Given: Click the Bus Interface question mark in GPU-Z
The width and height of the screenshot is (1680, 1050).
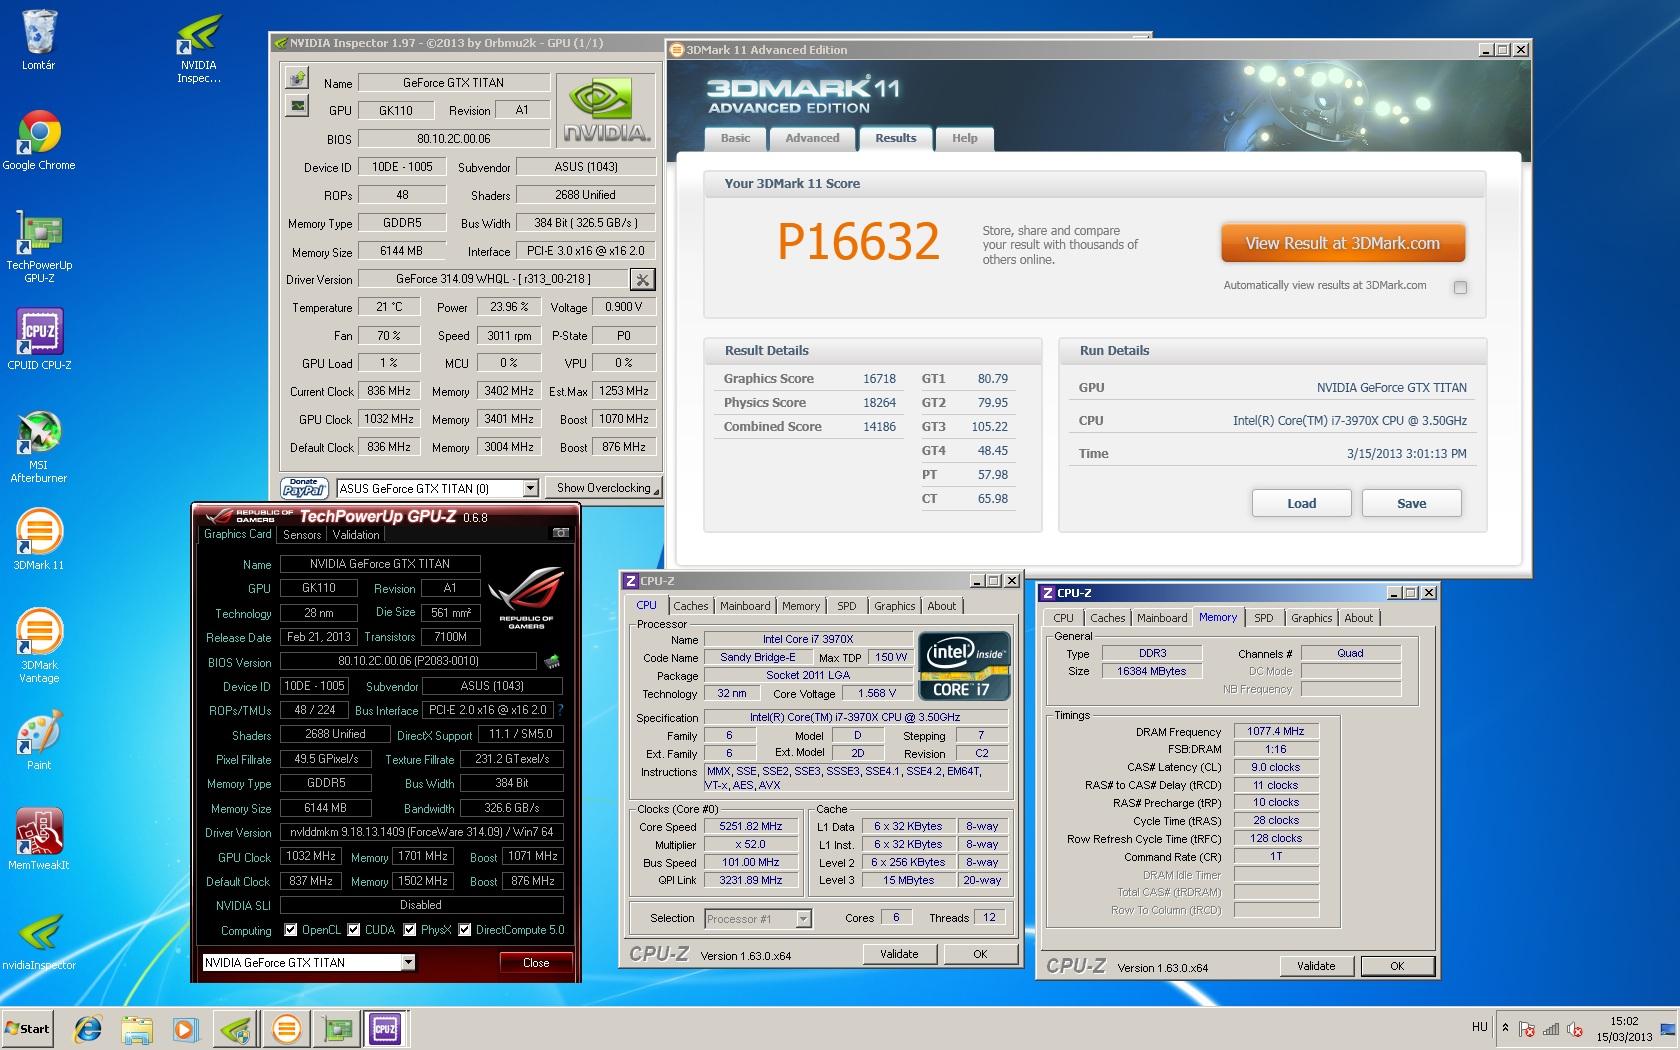Looking at the screenshot, I should (x=560, y=710).
